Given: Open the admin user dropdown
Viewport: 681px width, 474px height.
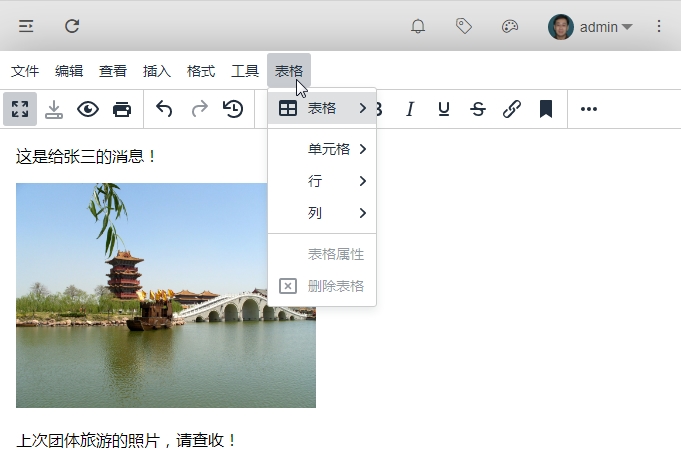Looking at the screenshot, I should point(591,27).
